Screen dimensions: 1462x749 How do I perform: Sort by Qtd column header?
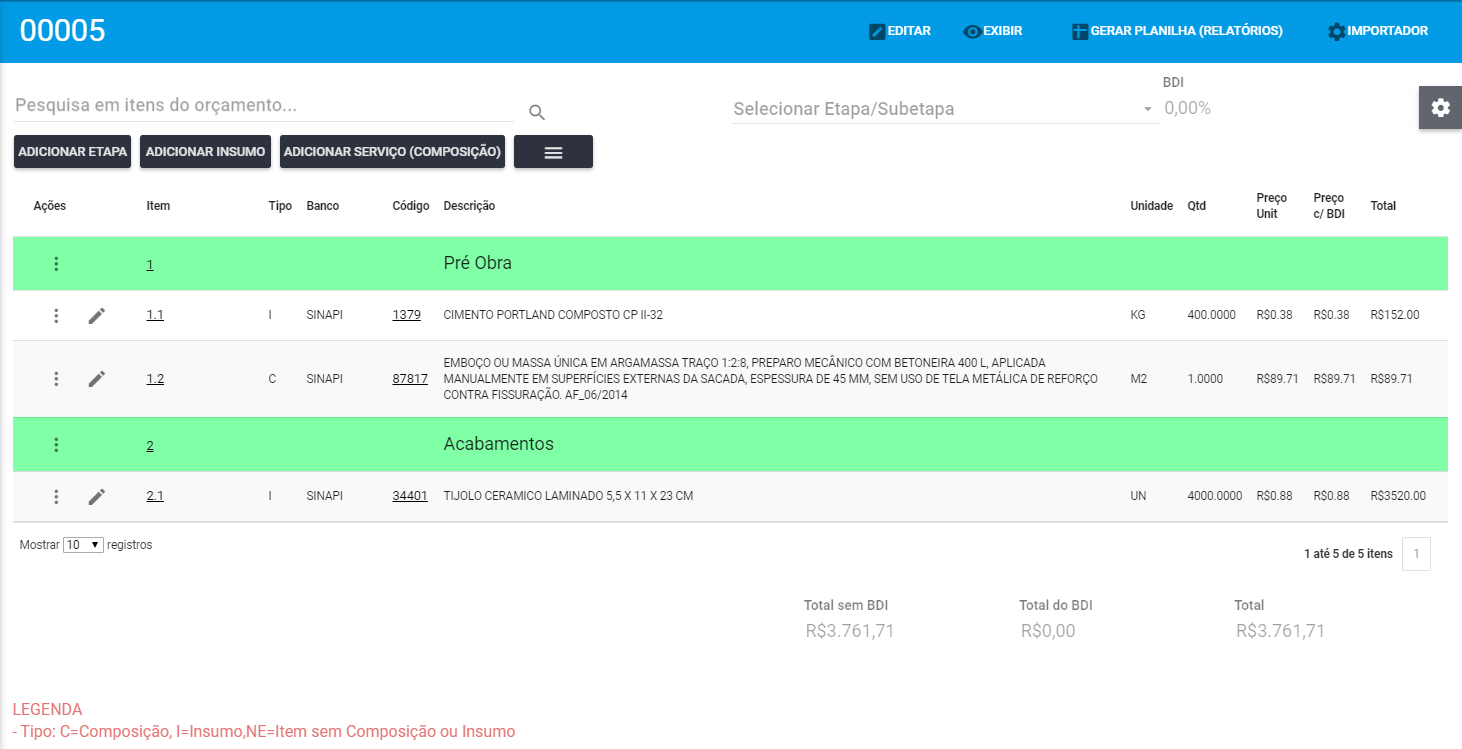(1196, 206)
